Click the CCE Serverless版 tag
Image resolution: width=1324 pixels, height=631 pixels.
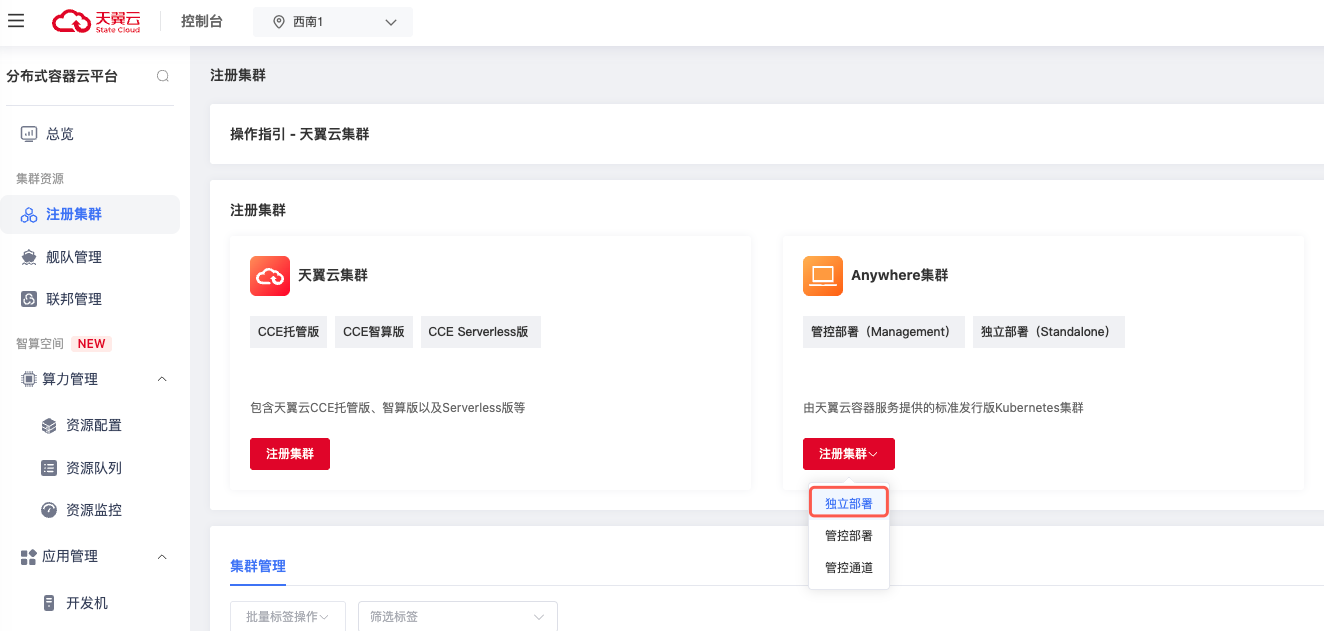(x=481, y=332)
